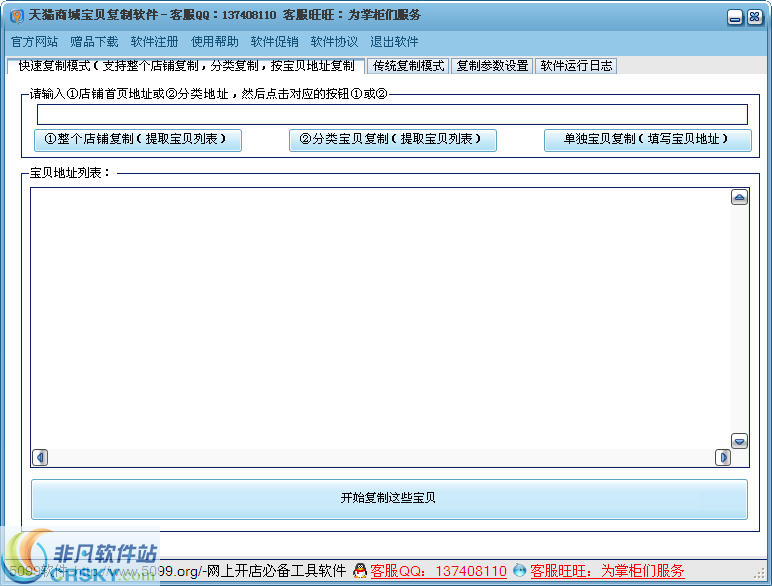Click the QQ penguin icon in status bar
Image resolution: width=772 pixels, height=586 pixels.
tap(360, 571)
